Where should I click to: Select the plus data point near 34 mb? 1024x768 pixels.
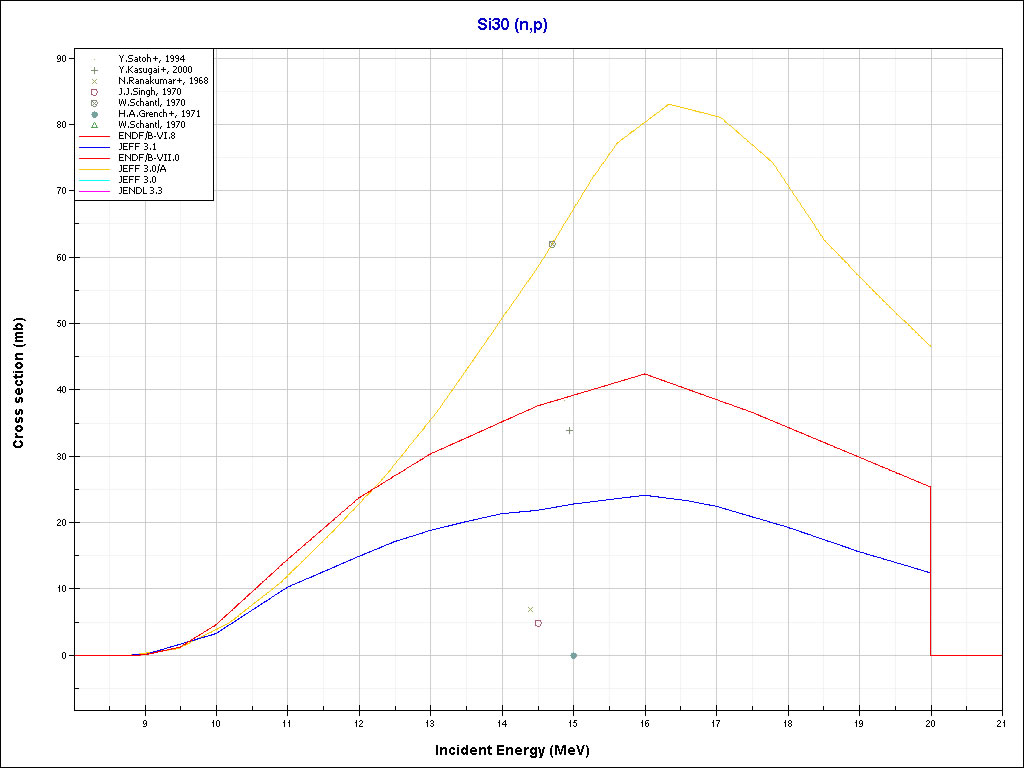(x=570, y=430)
